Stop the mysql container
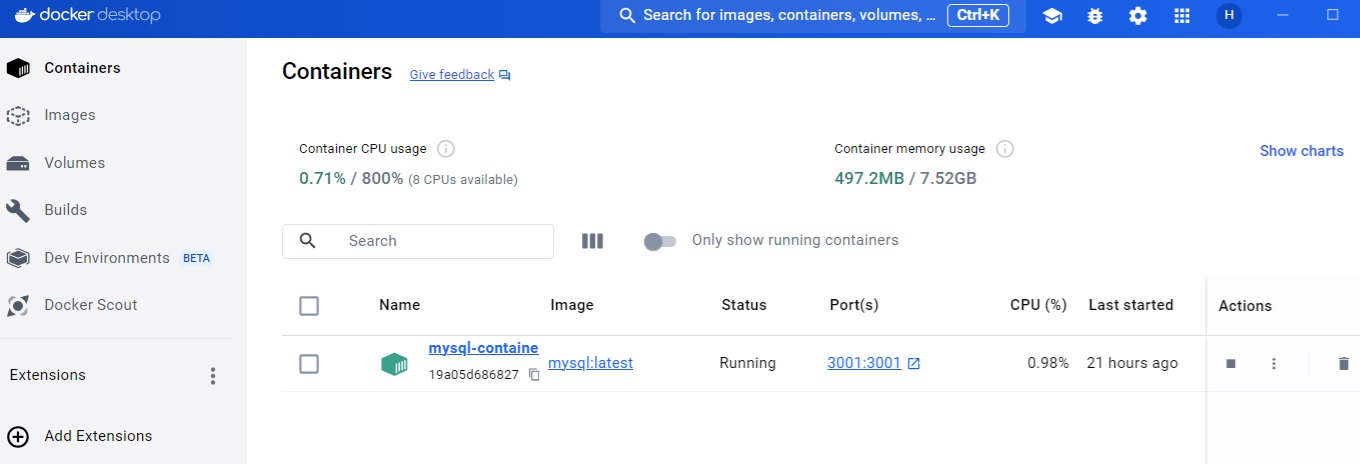 click(x=1231, y=364)
